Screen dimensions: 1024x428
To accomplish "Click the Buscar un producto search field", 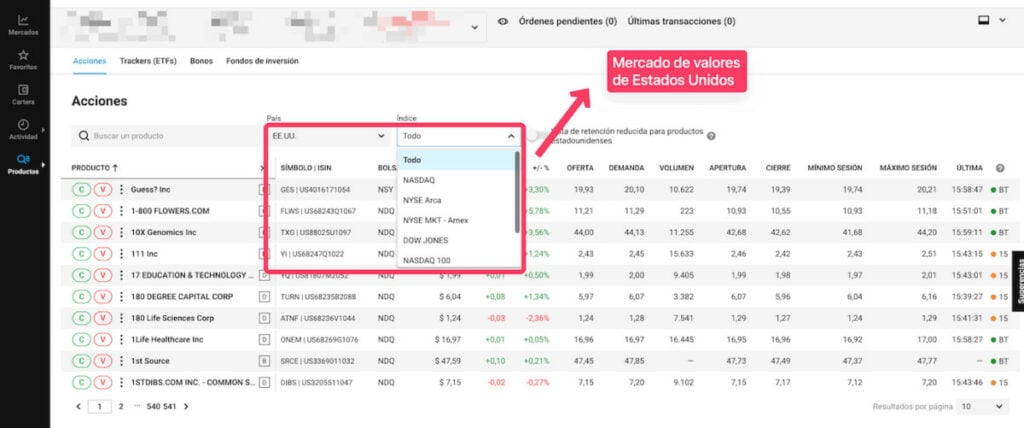I will point(167,136).
